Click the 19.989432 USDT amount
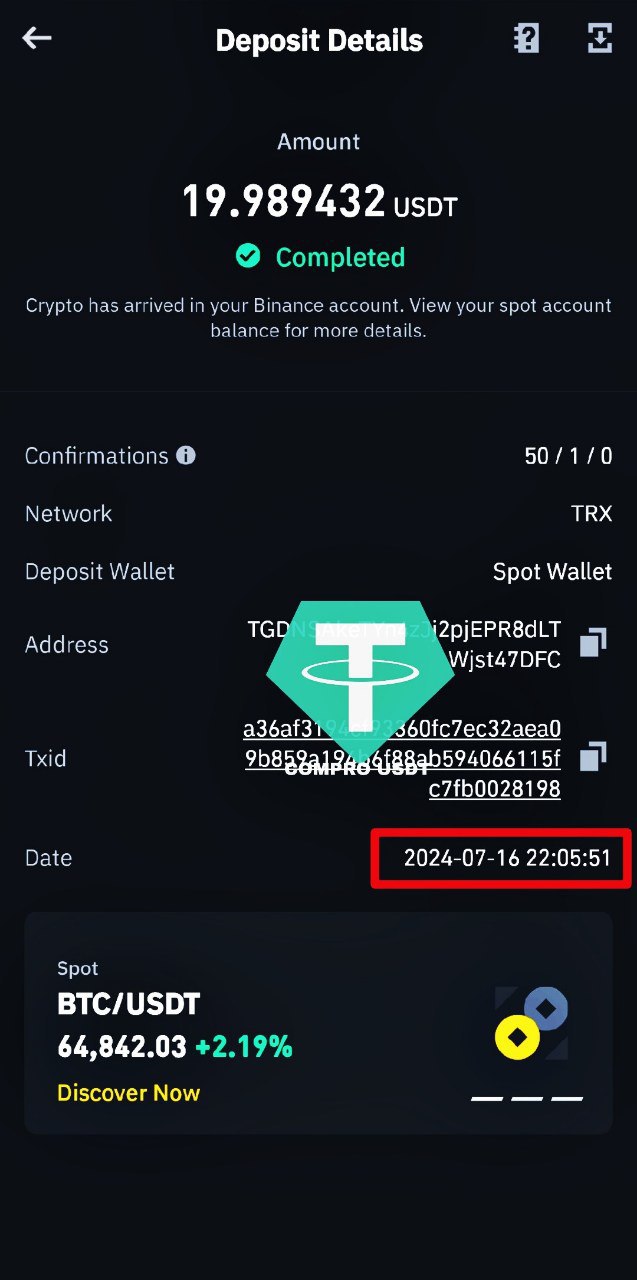 tap(319, 202)
